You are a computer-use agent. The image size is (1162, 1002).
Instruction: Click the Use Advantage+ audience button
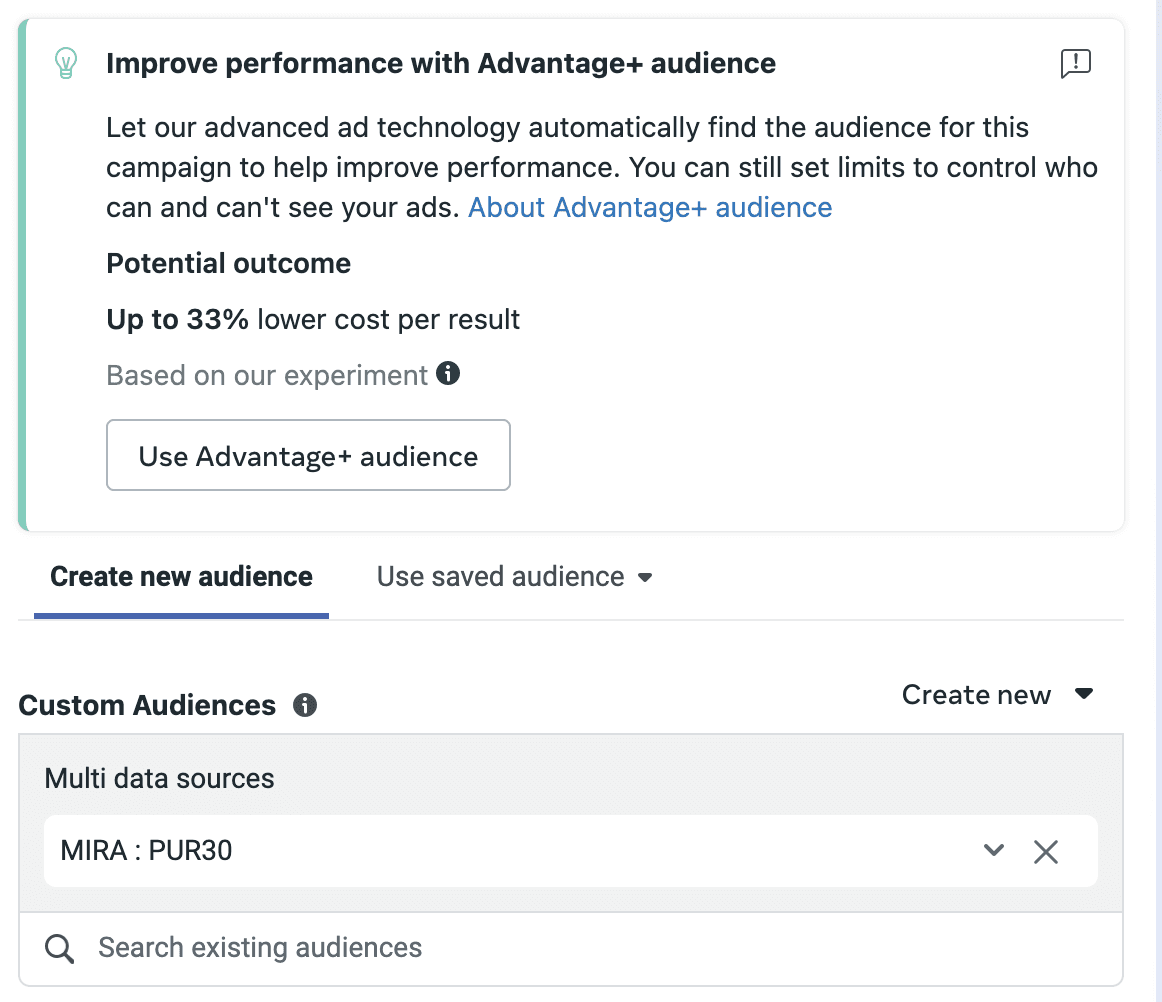click(x=308, y=455)
